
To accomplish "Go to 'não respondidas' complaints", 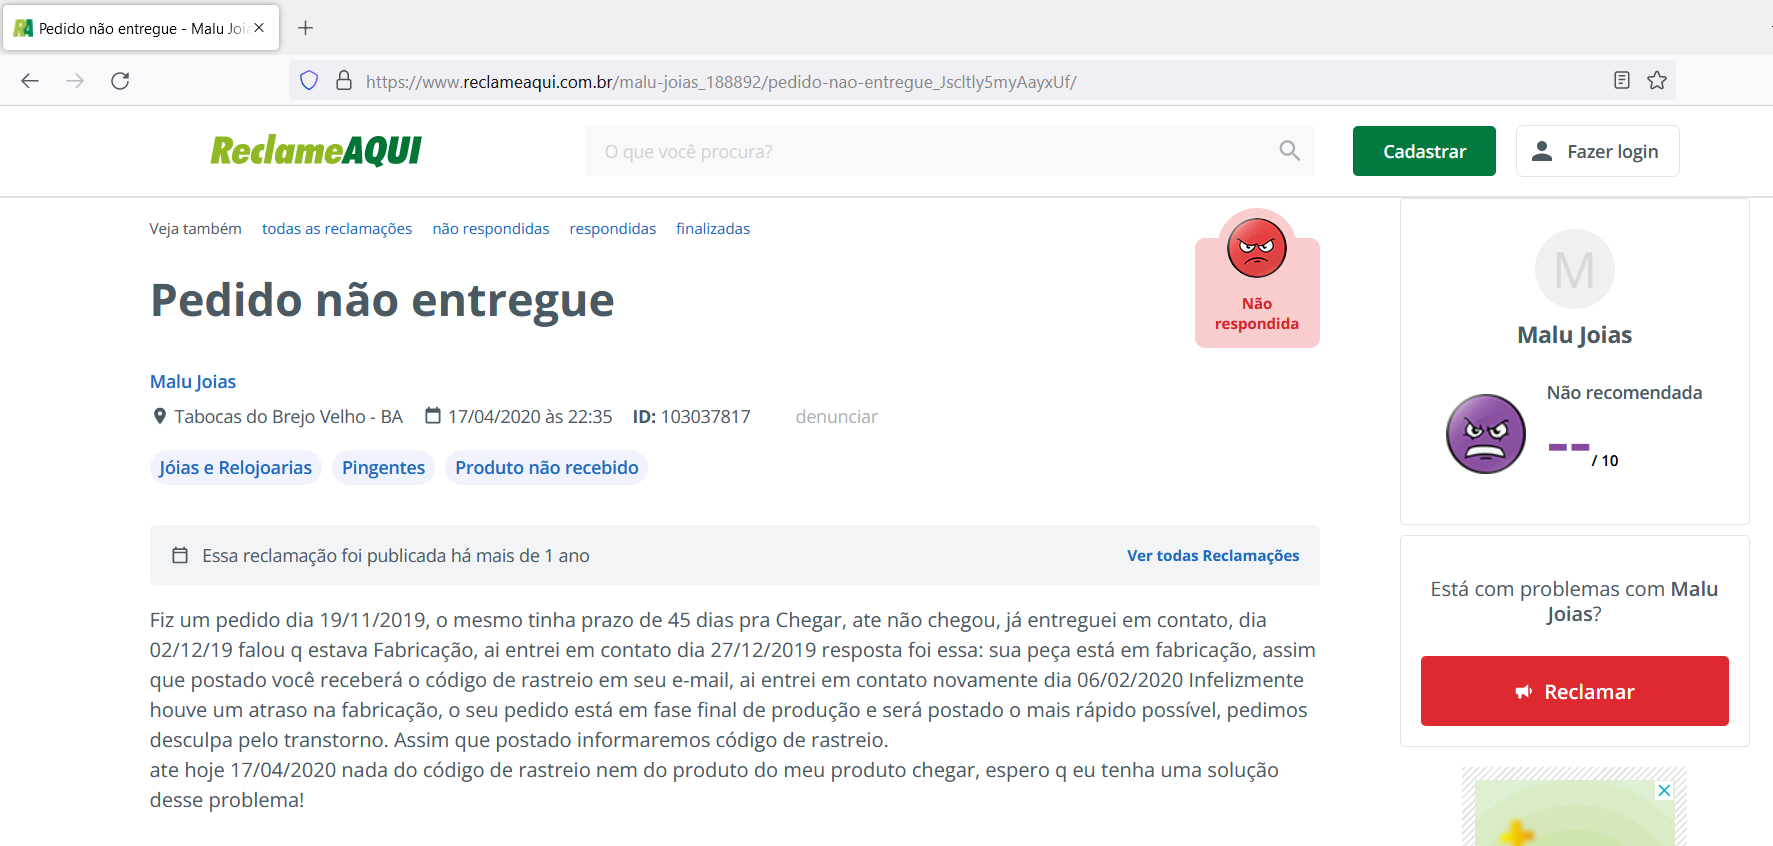I will pyautogui.click(x=491, y=229).
